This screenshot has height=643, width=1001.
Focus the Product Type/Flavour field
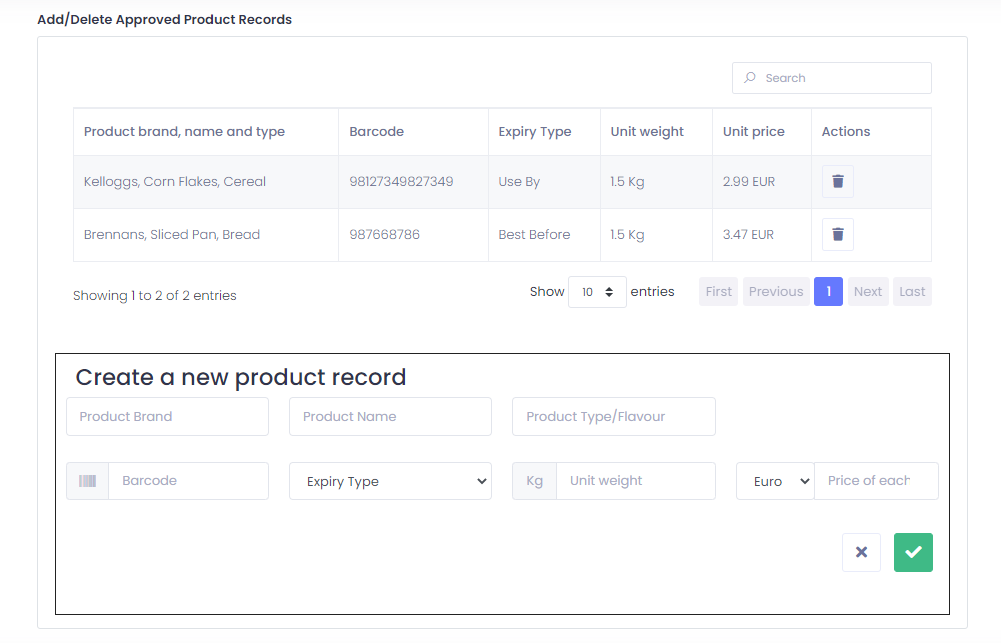(613, 416)
